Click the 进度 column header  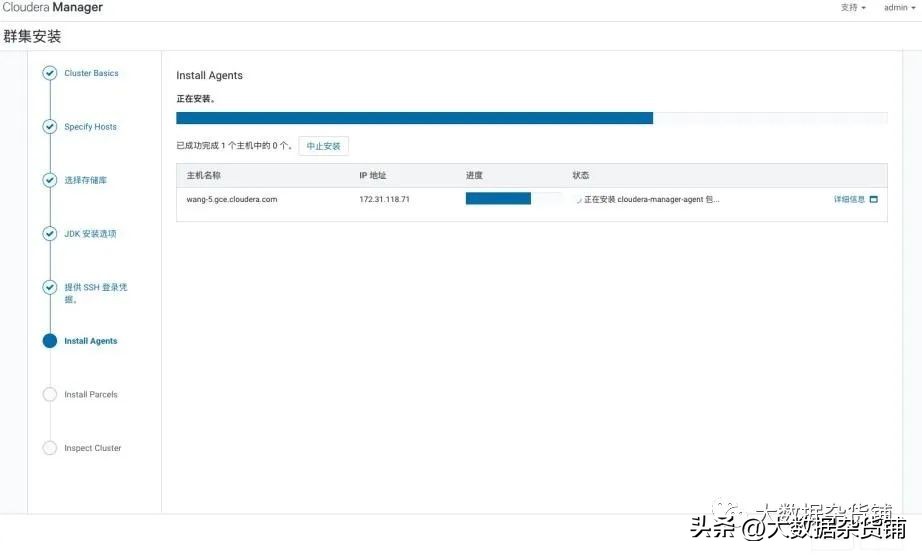(x=474, y=175)
